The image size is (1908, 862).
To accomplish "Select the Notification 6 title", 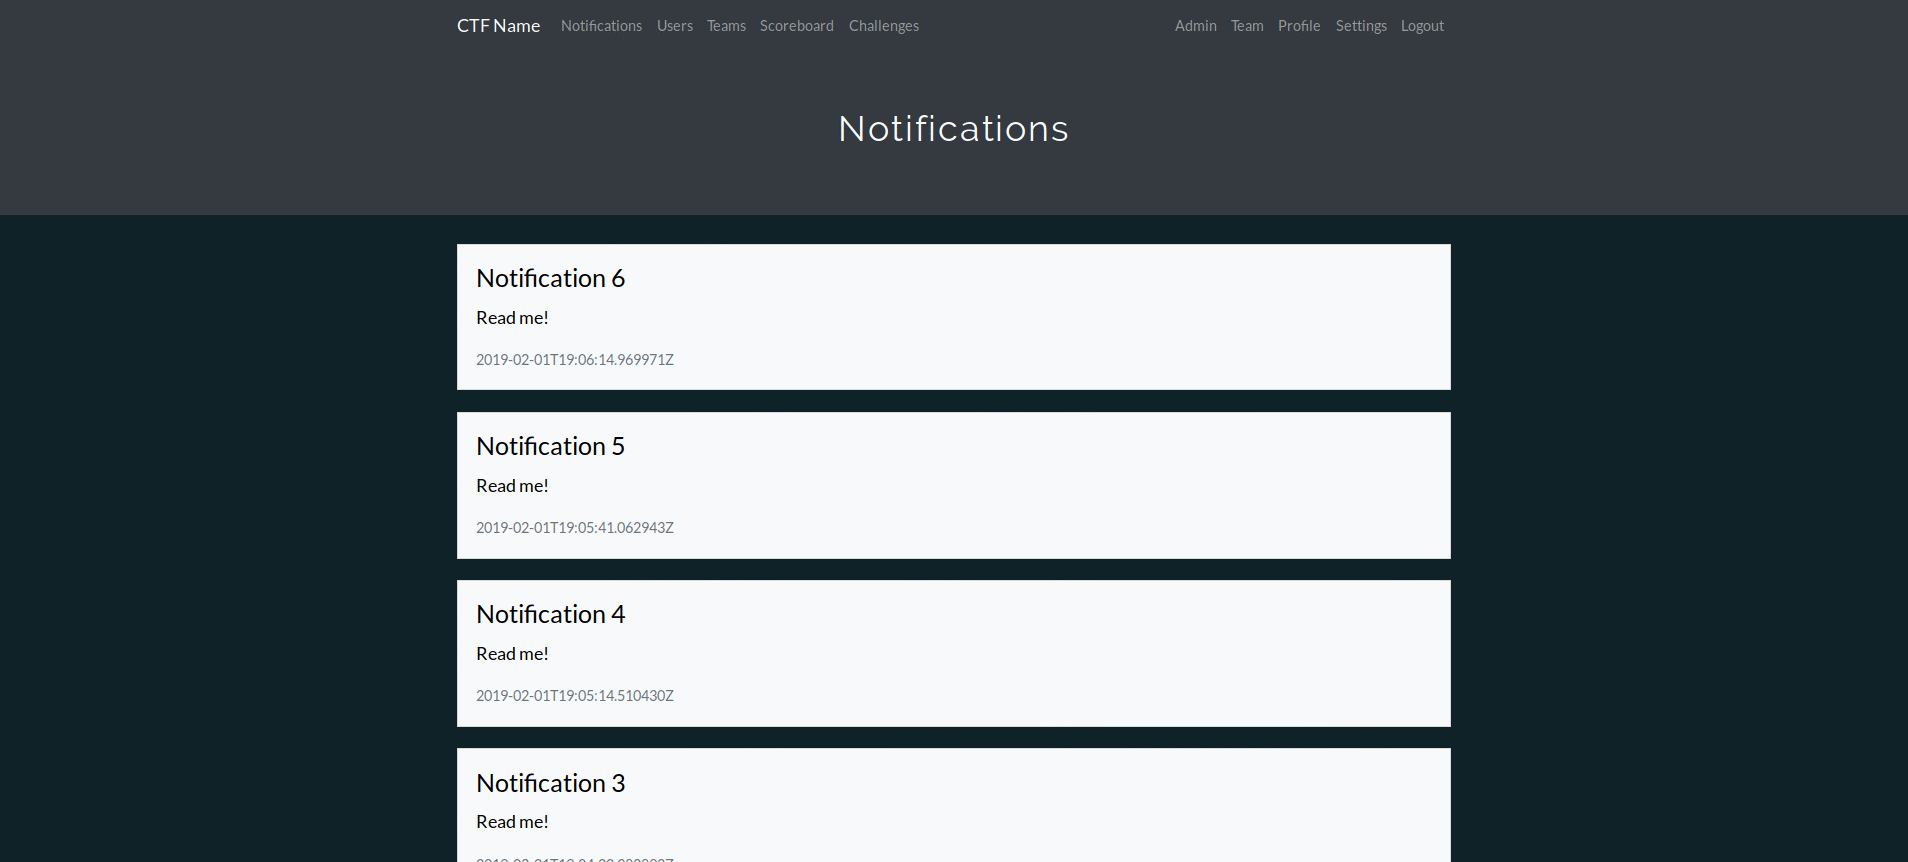I will [551, 278].
